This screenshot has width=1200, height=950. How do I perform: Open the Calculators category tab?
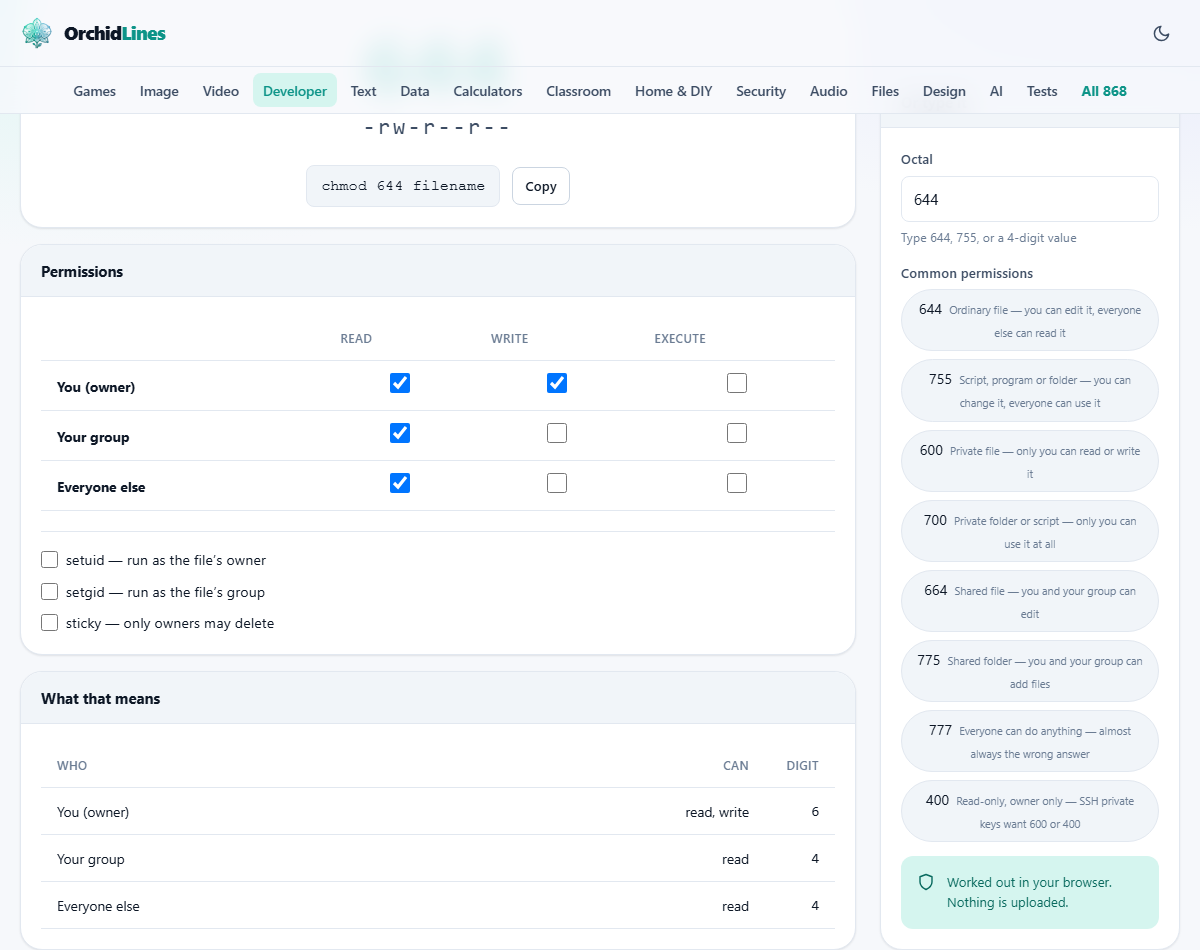pos(488,91)
